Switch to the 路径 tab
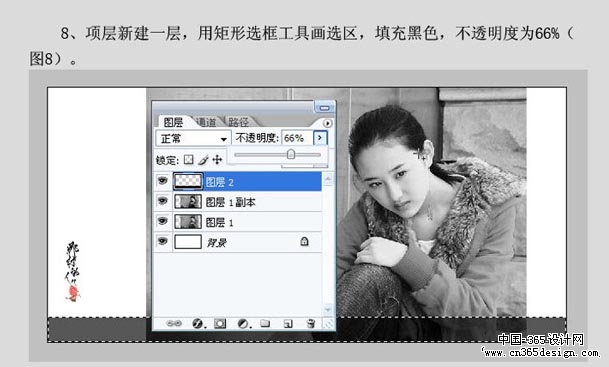This screenshot has height=367, width=609. click(x=238, y=122)
